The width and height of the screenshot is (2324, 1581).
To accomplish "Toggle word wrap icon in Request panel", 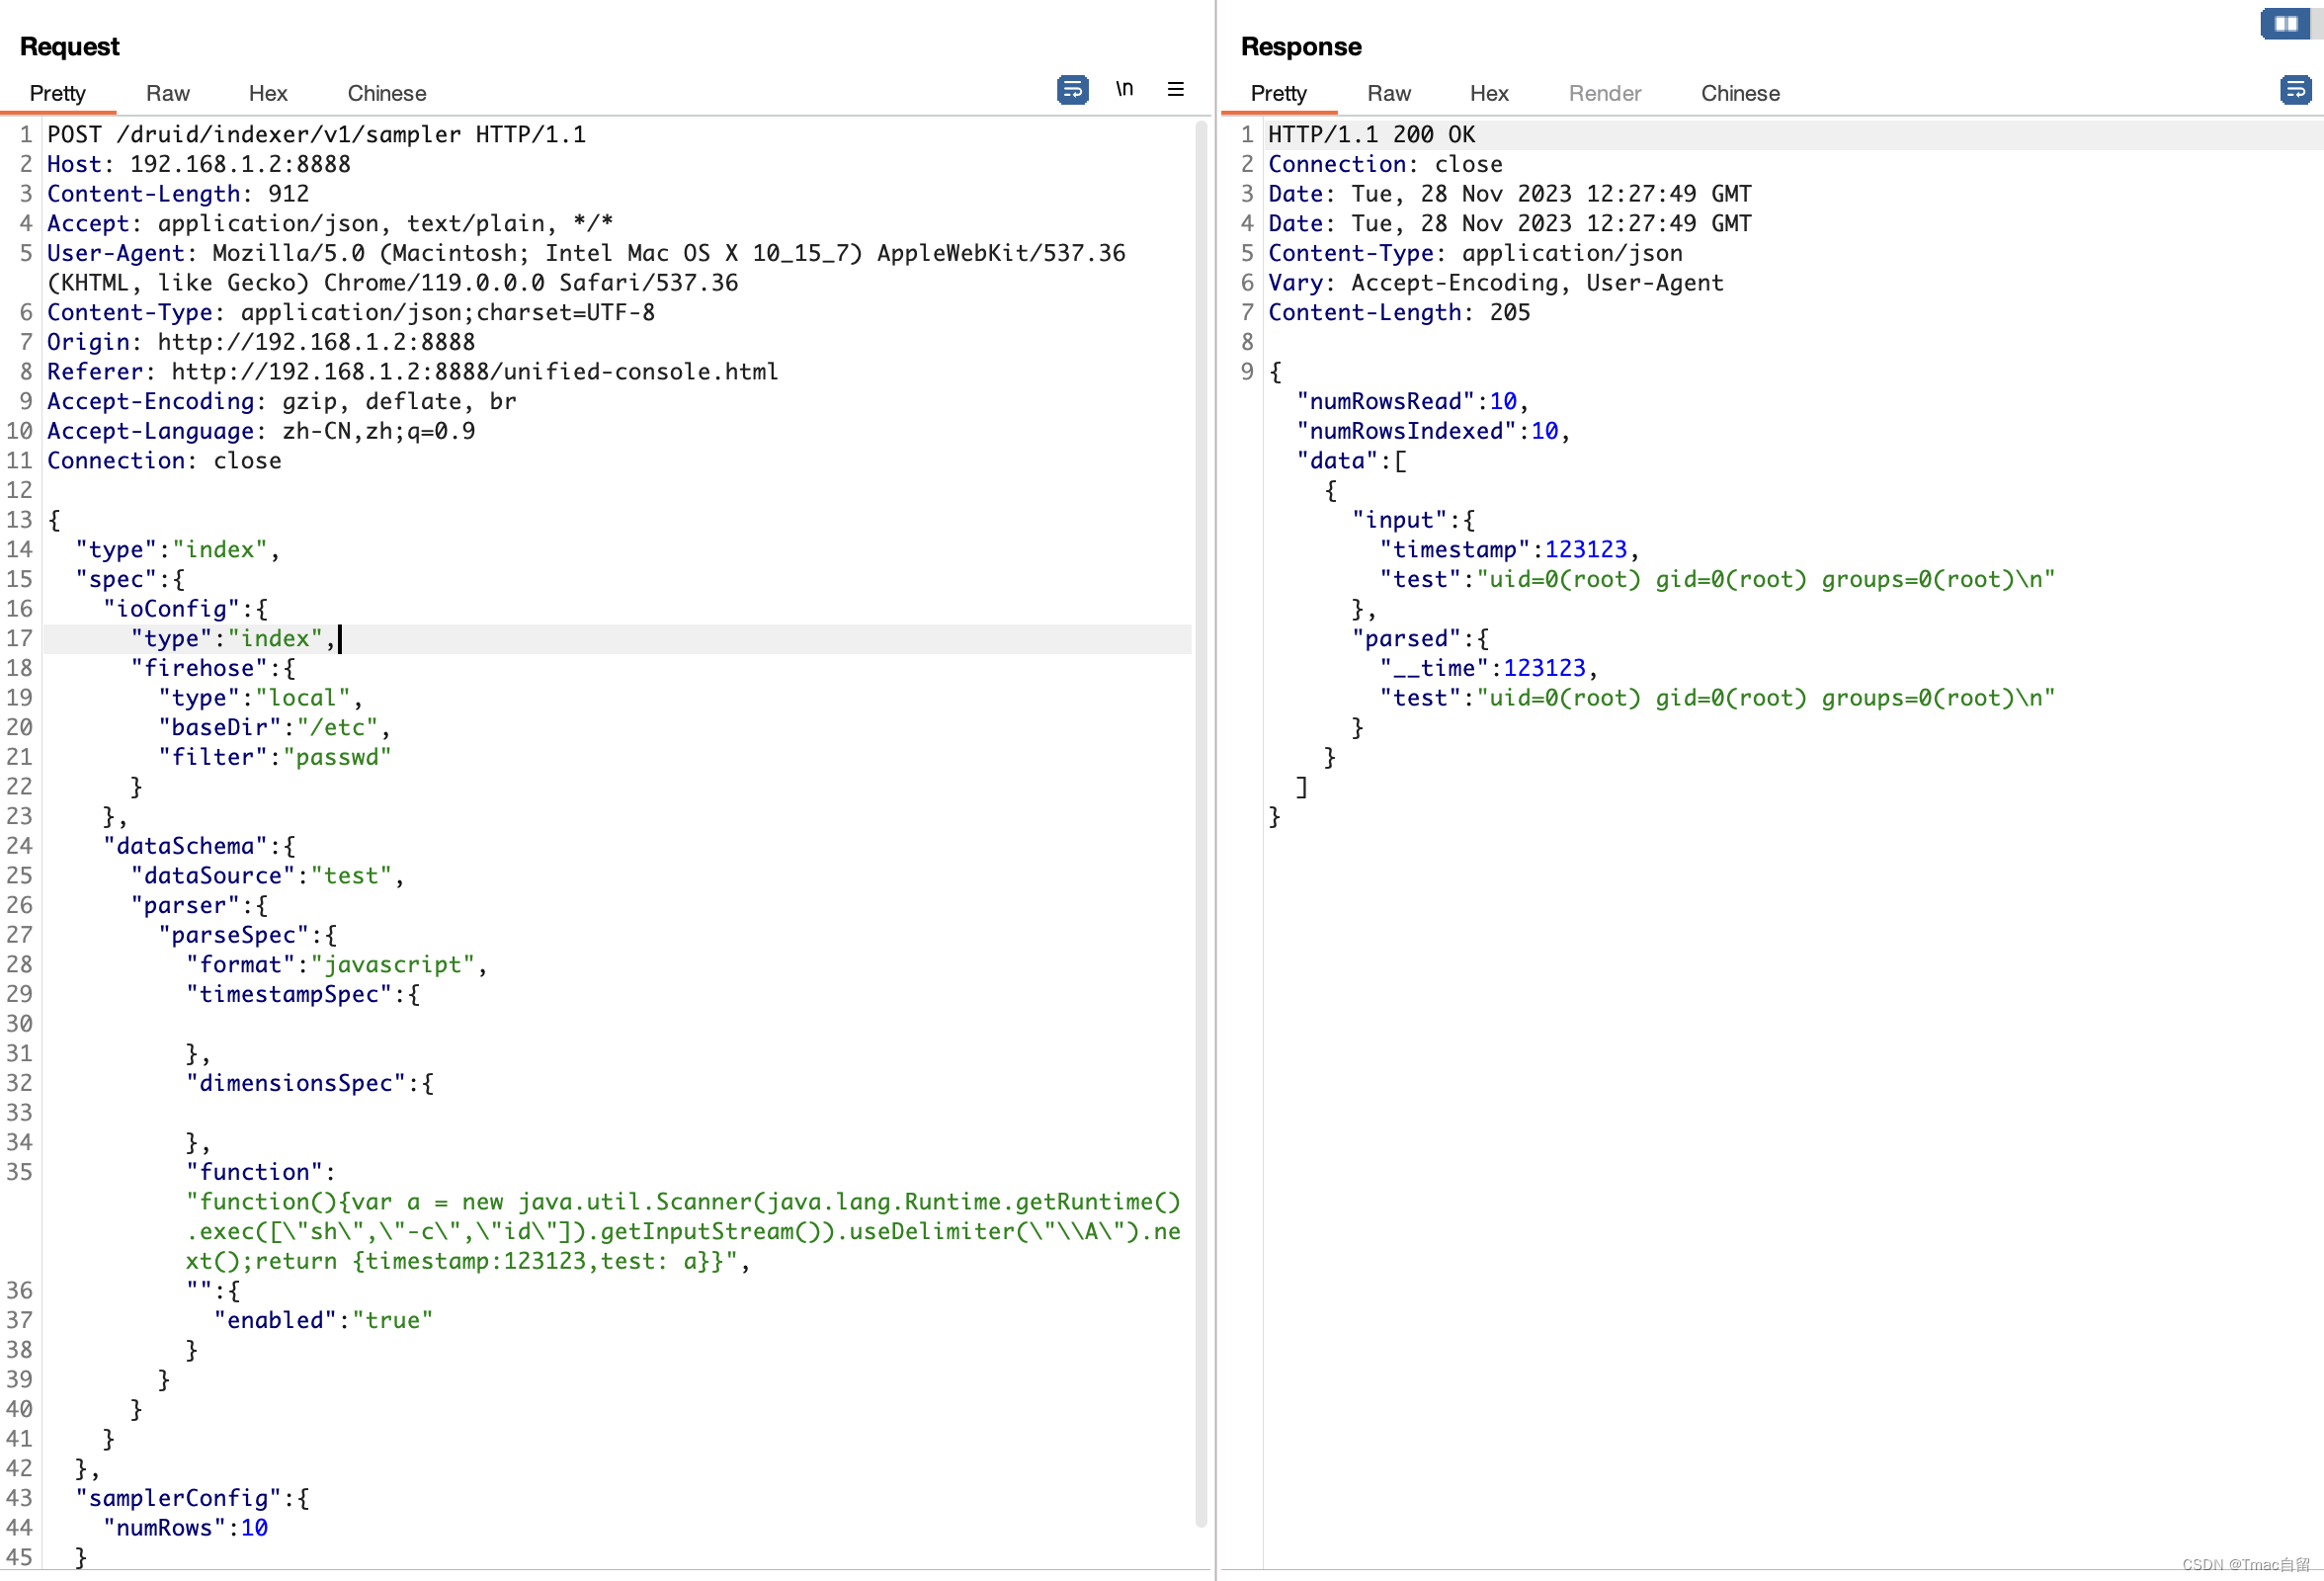I will tap(1072, 90).
